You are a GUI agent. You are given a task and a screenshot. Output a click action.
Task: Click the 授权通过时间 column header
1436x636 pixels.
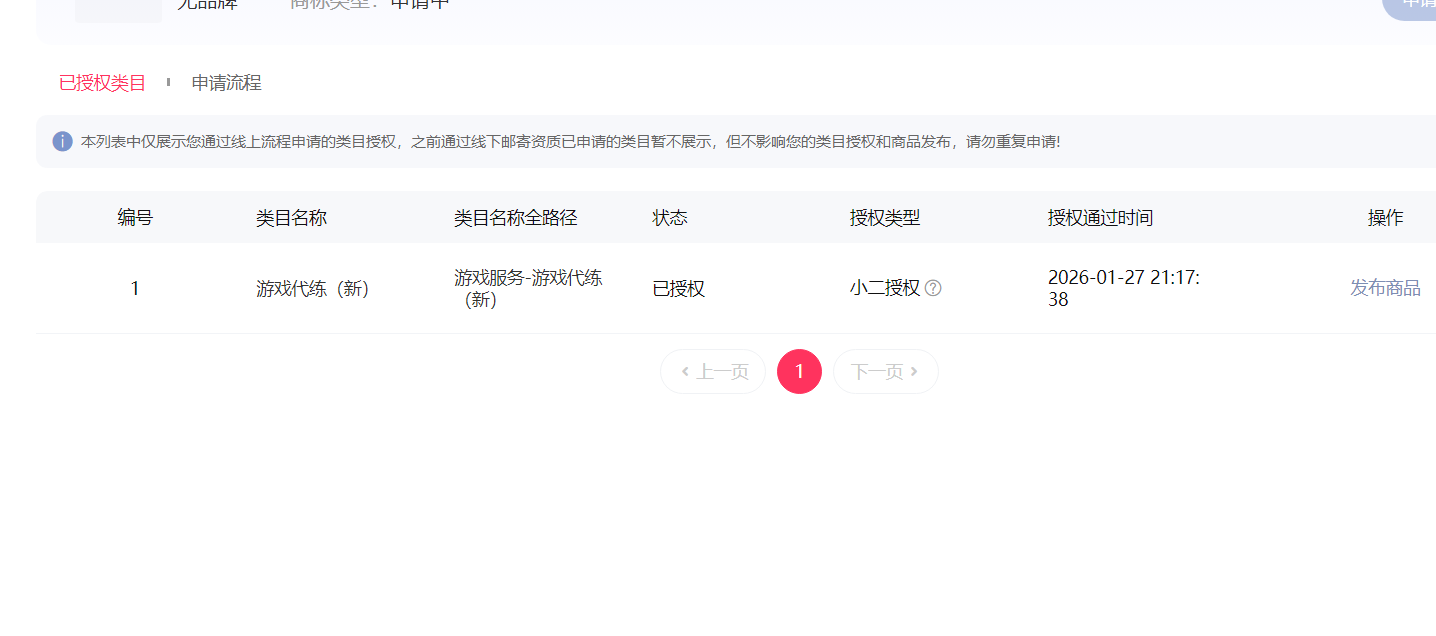click(x=1100, y=218)
